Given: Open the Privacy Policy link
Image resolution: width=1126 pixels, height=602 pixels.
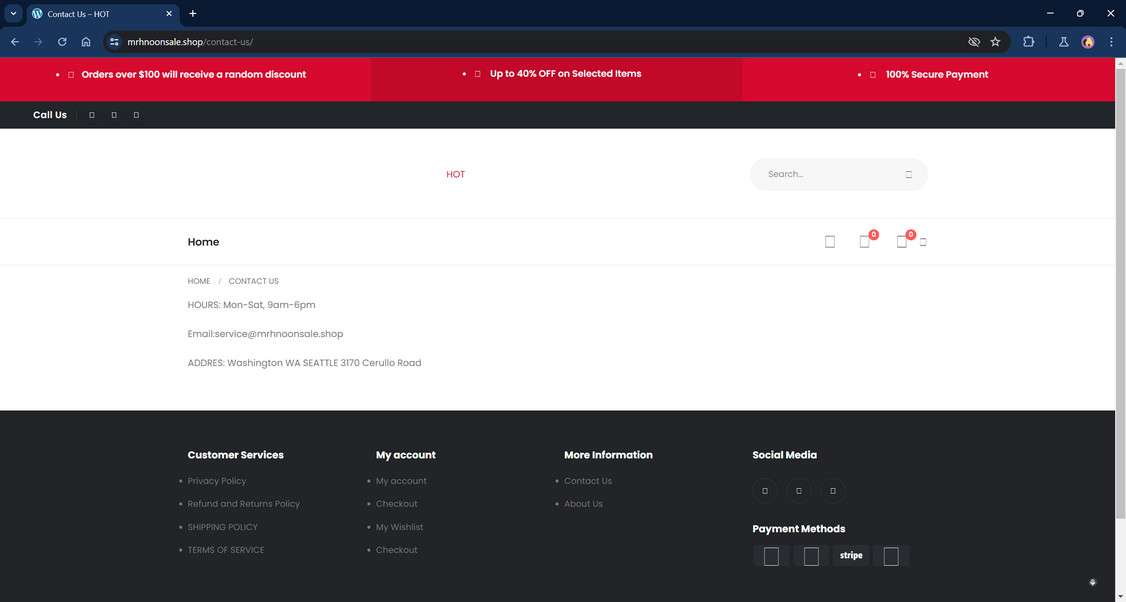Looking at the screenshot, I should point(216,481).
